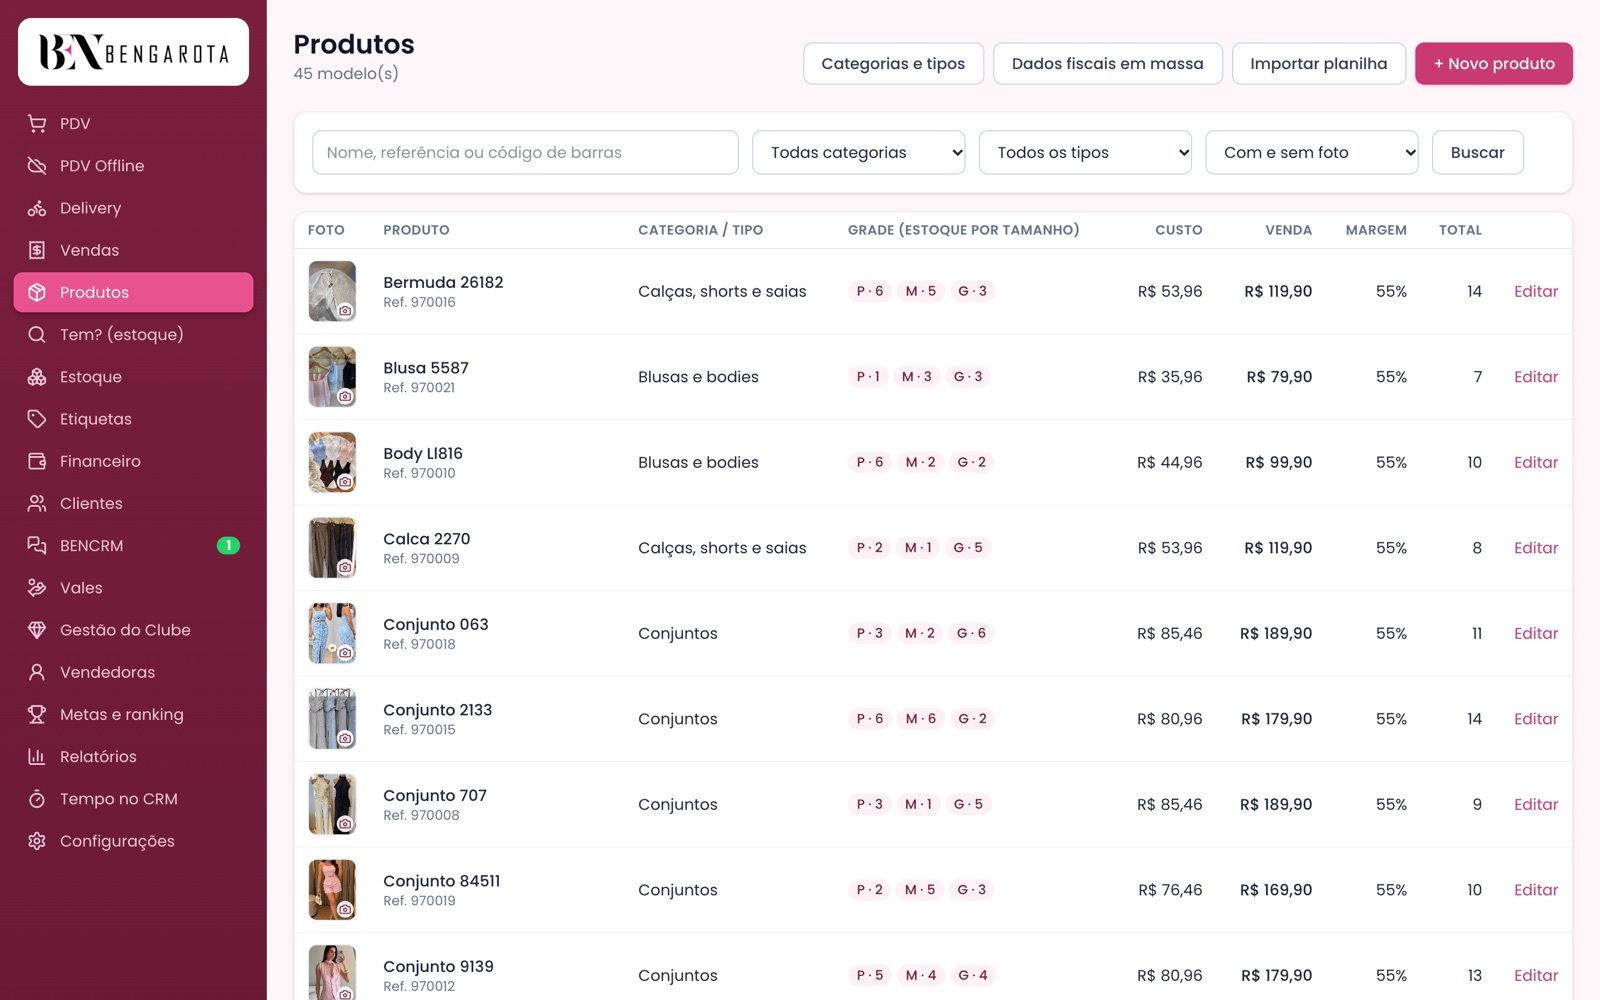
Task: Click the G·6 size chip for Conjunto 063
Action: tap(971, 633)
